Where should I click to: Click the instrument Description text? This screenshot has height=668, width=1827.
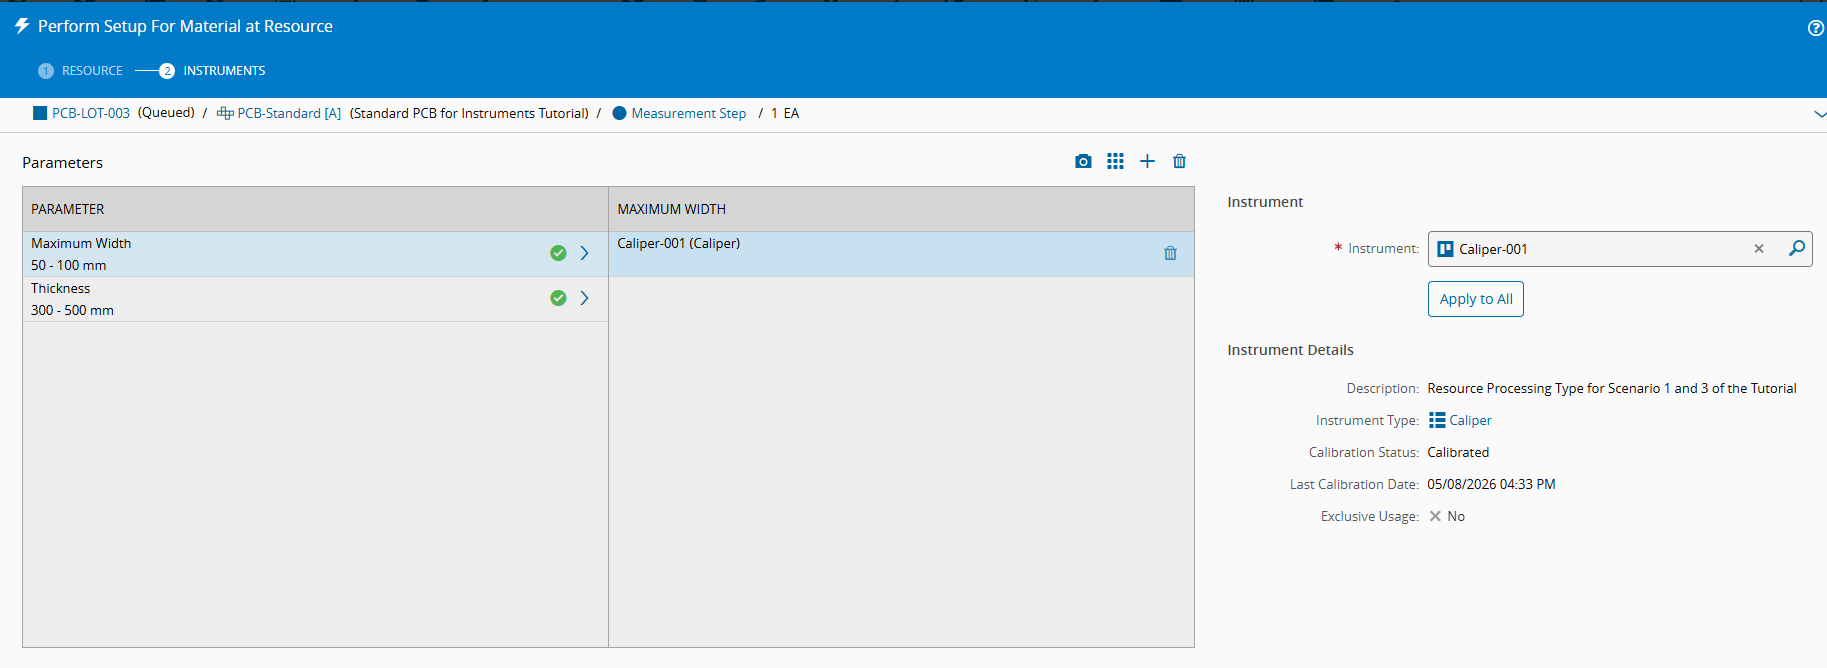(x=1612, y=388)
